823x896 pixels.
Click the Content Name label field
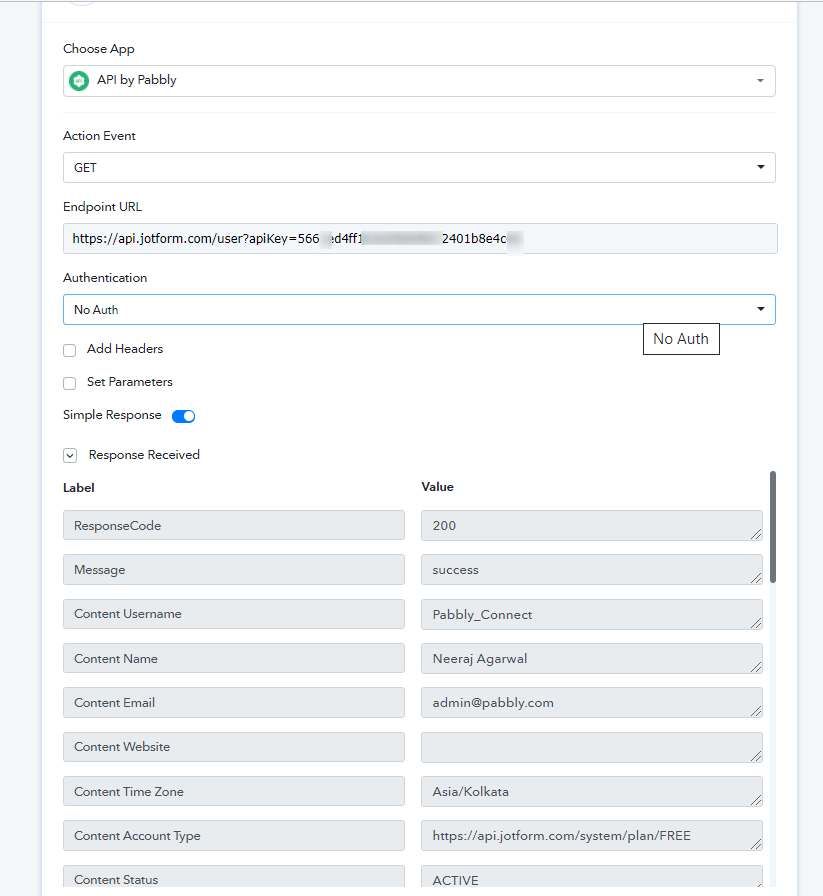[234, 658]
